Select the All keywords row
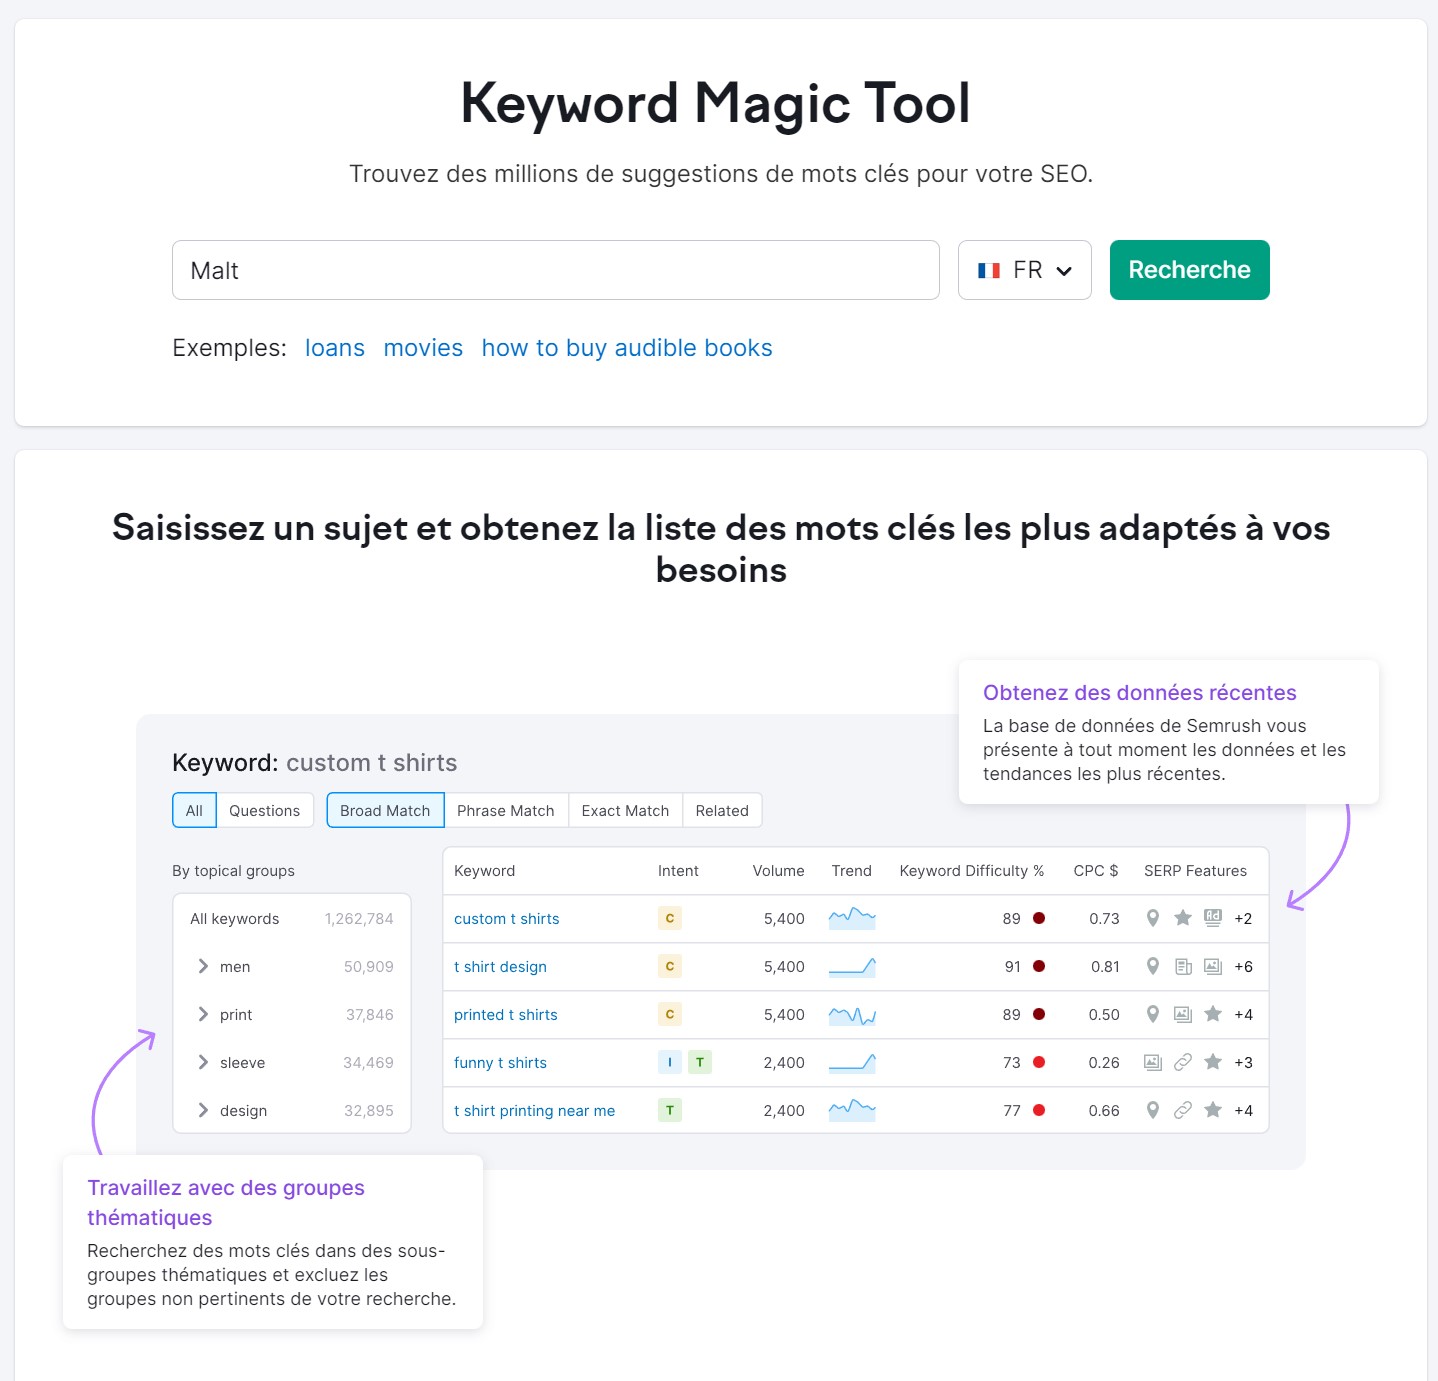The image size is (1438, 1381). point(292,918)
